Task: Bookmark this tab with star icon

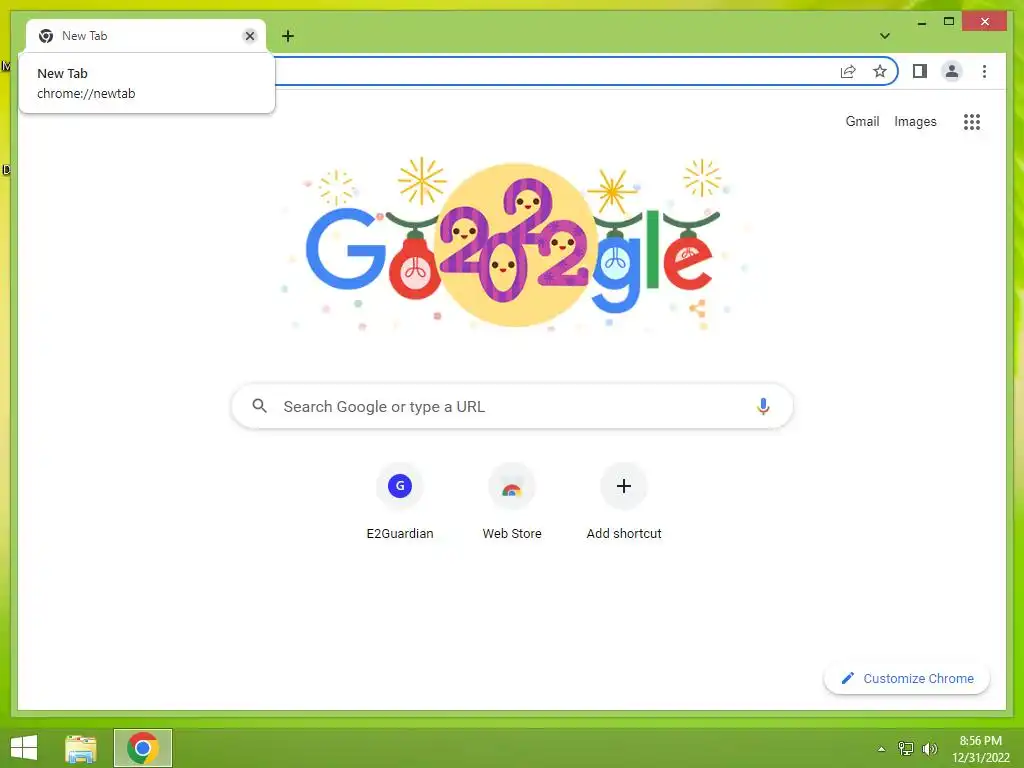Action: [880, 71]
